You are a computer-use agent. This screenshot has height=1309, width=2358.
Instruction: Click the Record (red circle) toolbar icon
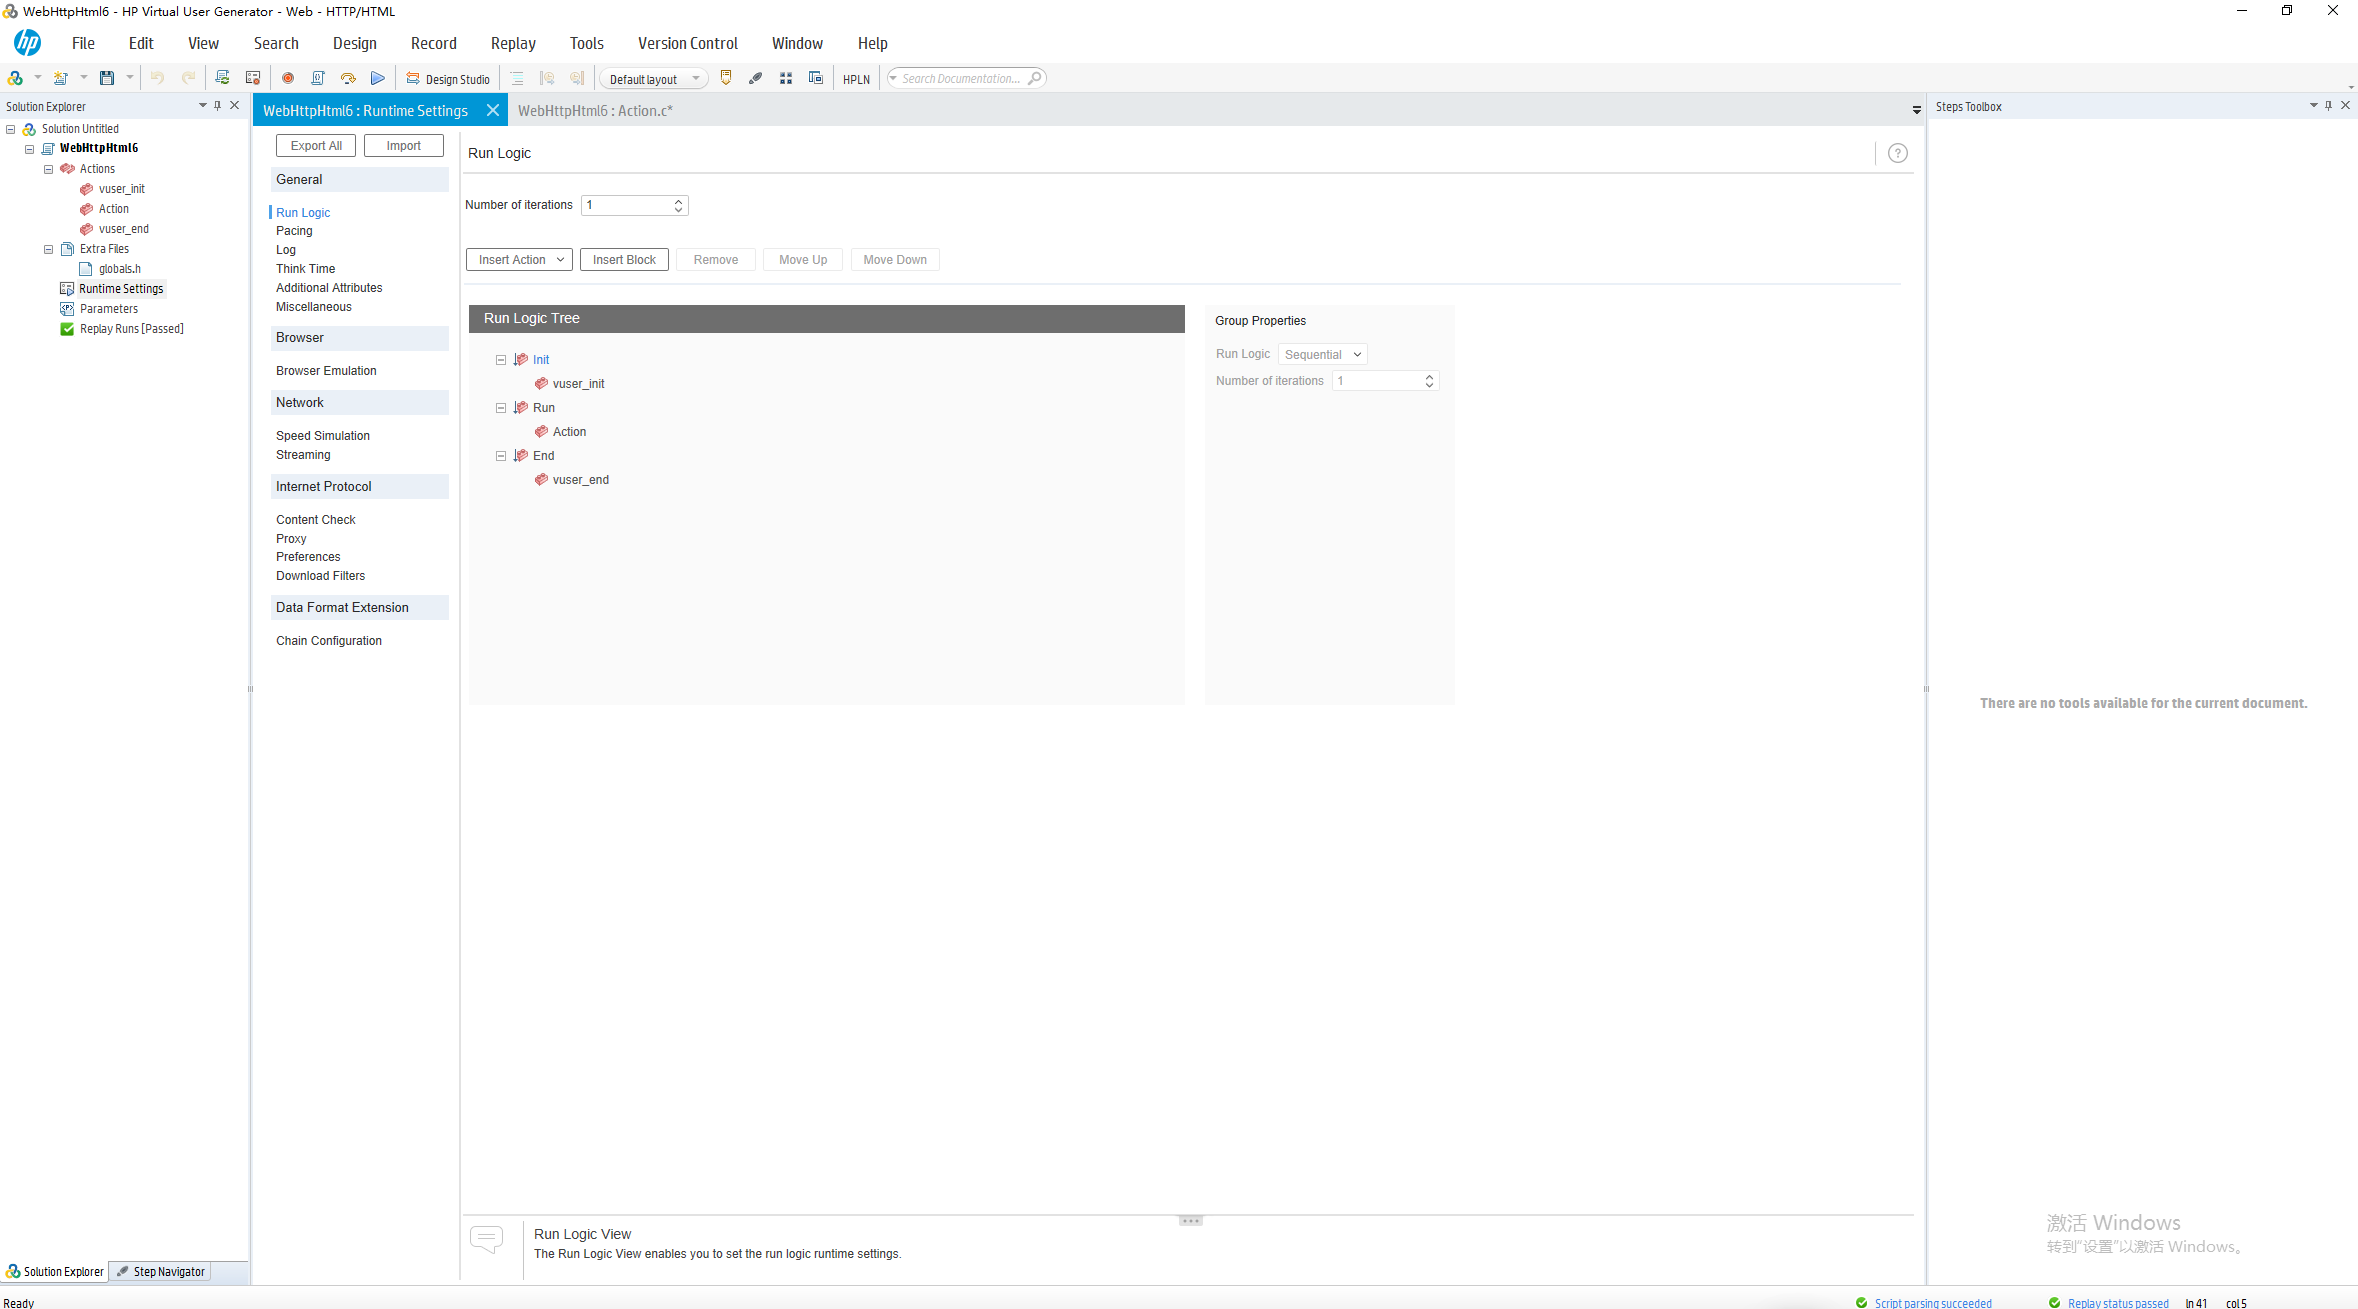[288, 78]
